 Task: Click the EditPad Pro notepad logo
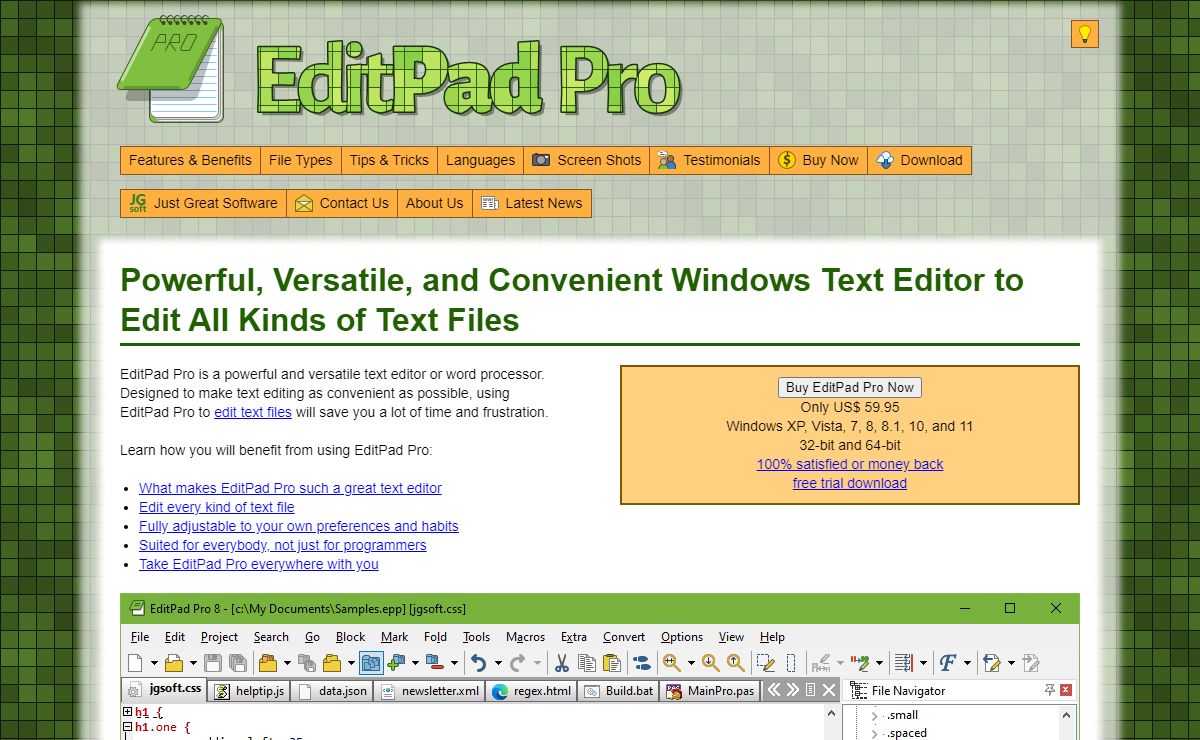(x=170, y=68)
